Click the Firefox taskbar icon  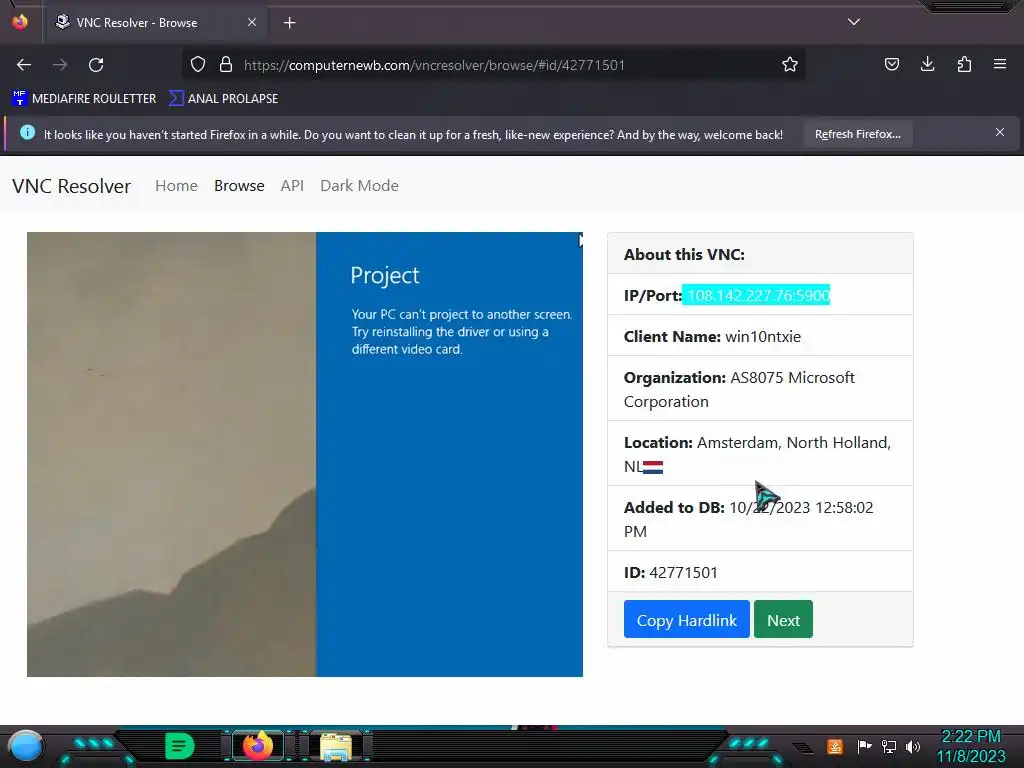point(257,746)
